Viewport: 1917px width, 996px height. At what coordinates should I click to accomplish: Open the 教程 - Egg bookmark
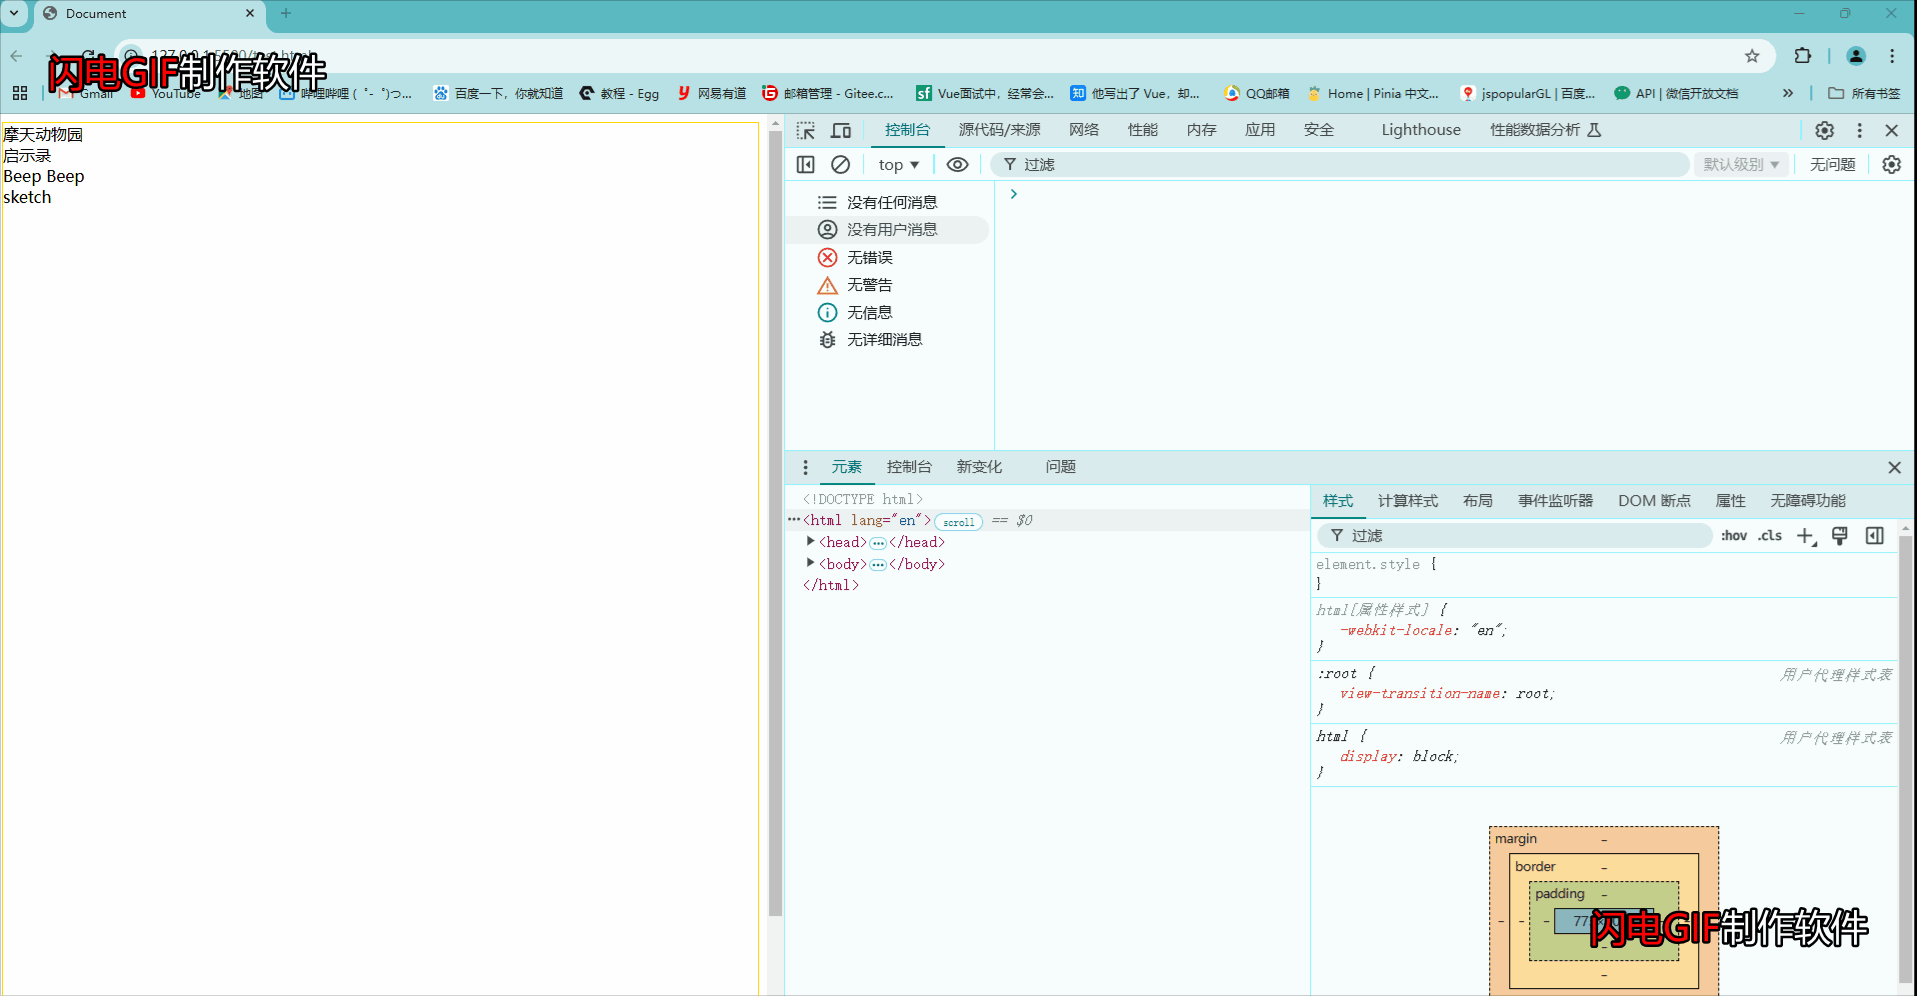pyautogui.click(x=619, y=93)
